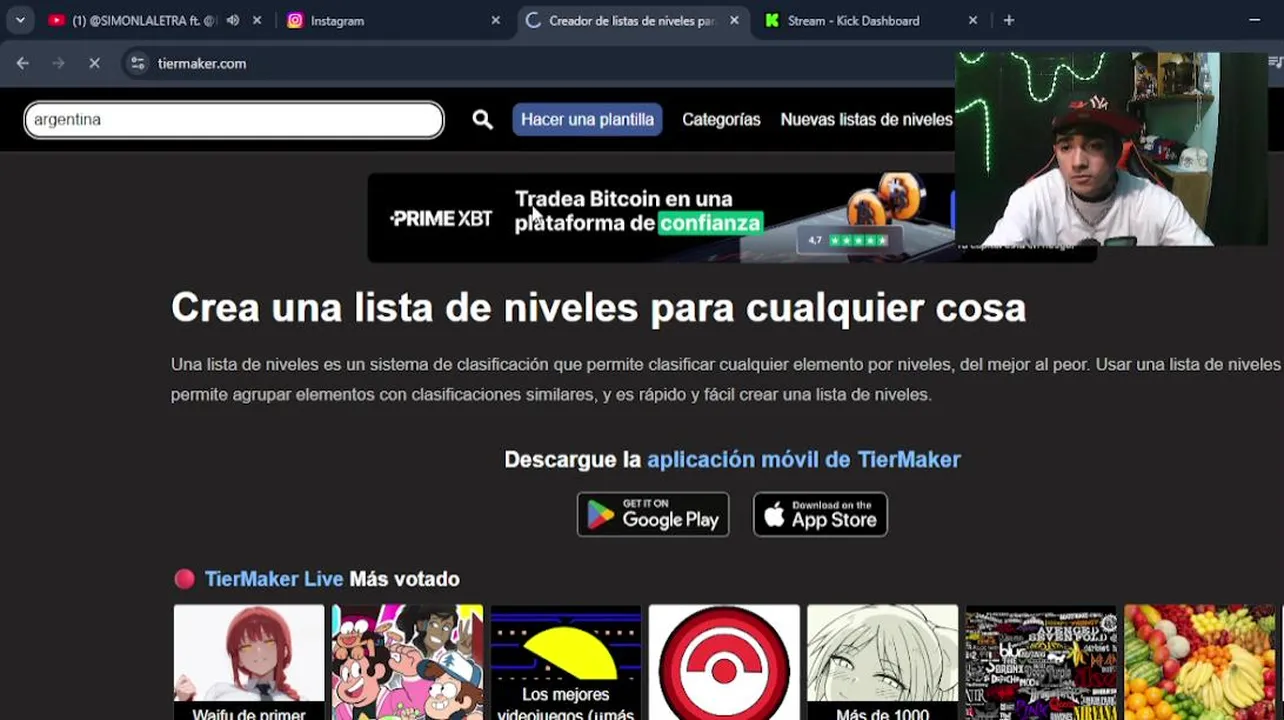The image size is (1284, 720).
Task: Mute the YouTube tab via speaker icon
Action: pyautogui.click(x=233, y=20)
